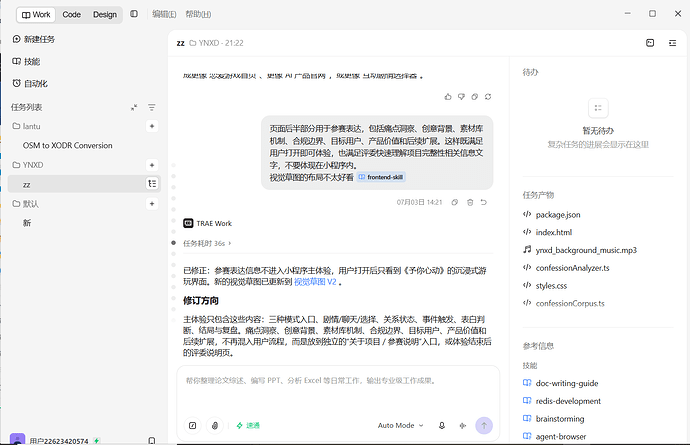Open the index.html artifact
This screenshot has width=690, height=445.
(554, 232)
